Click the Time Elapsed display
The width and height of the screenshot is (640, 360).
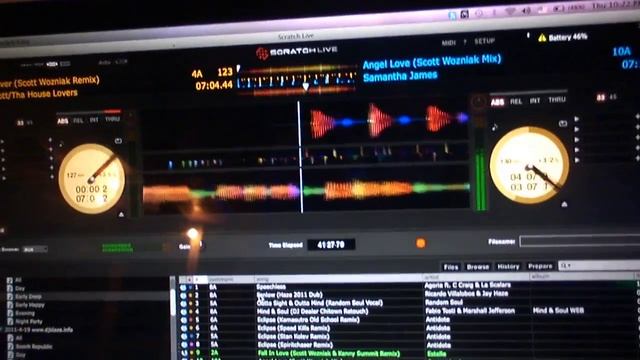(331, 245)
